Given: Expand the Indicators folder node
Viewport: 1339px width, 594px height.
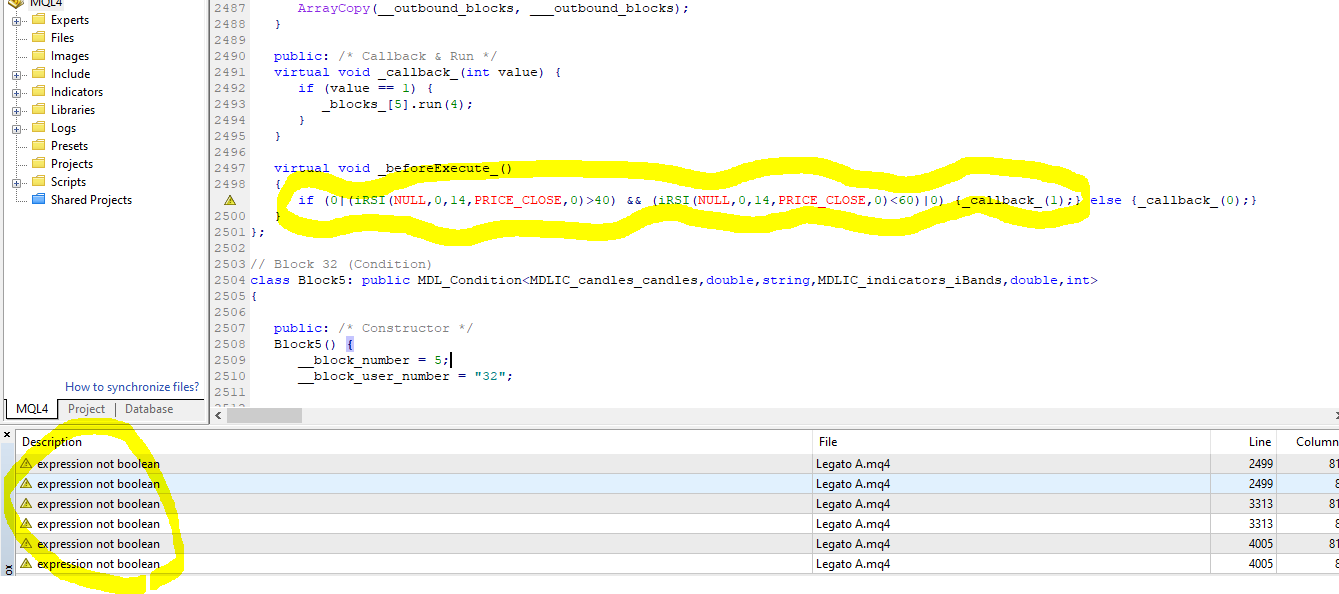Looking at the screenshot, I should 16,92.
